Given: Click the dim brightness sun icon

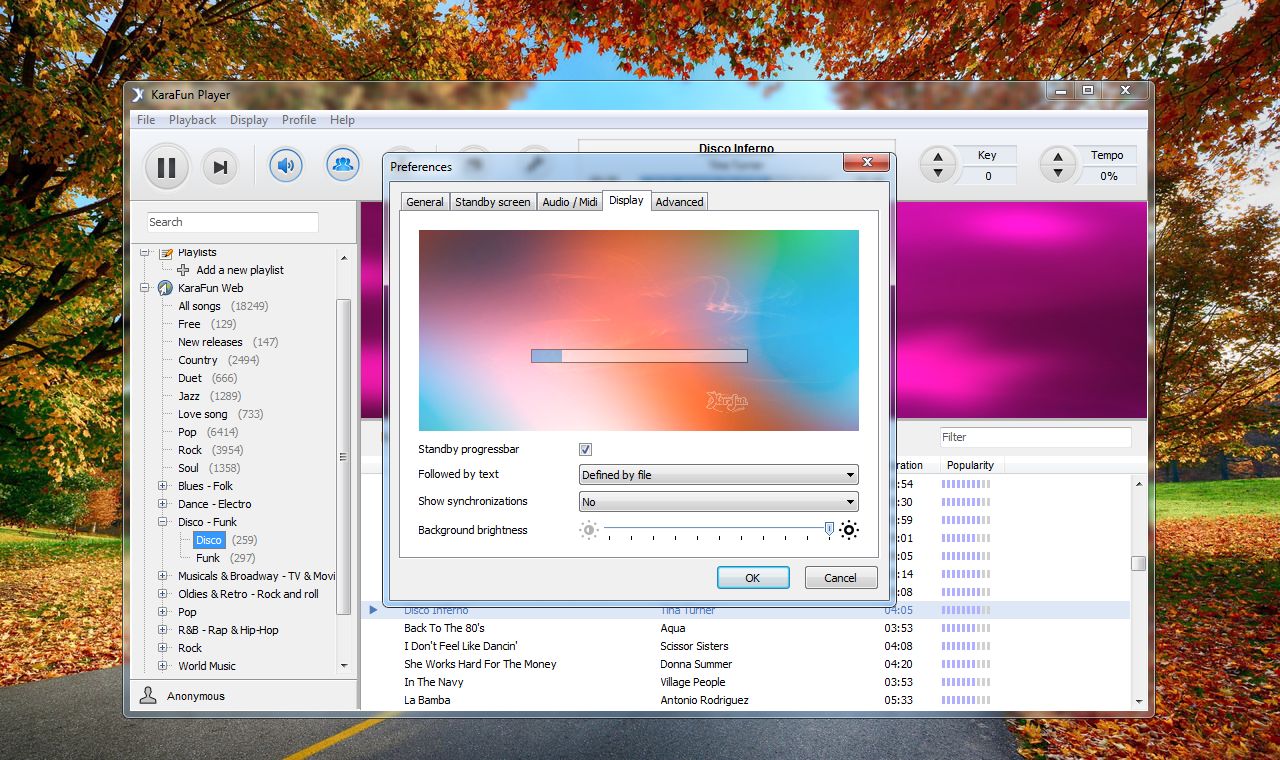Looking at the screenshot, I should coord(589,530).
